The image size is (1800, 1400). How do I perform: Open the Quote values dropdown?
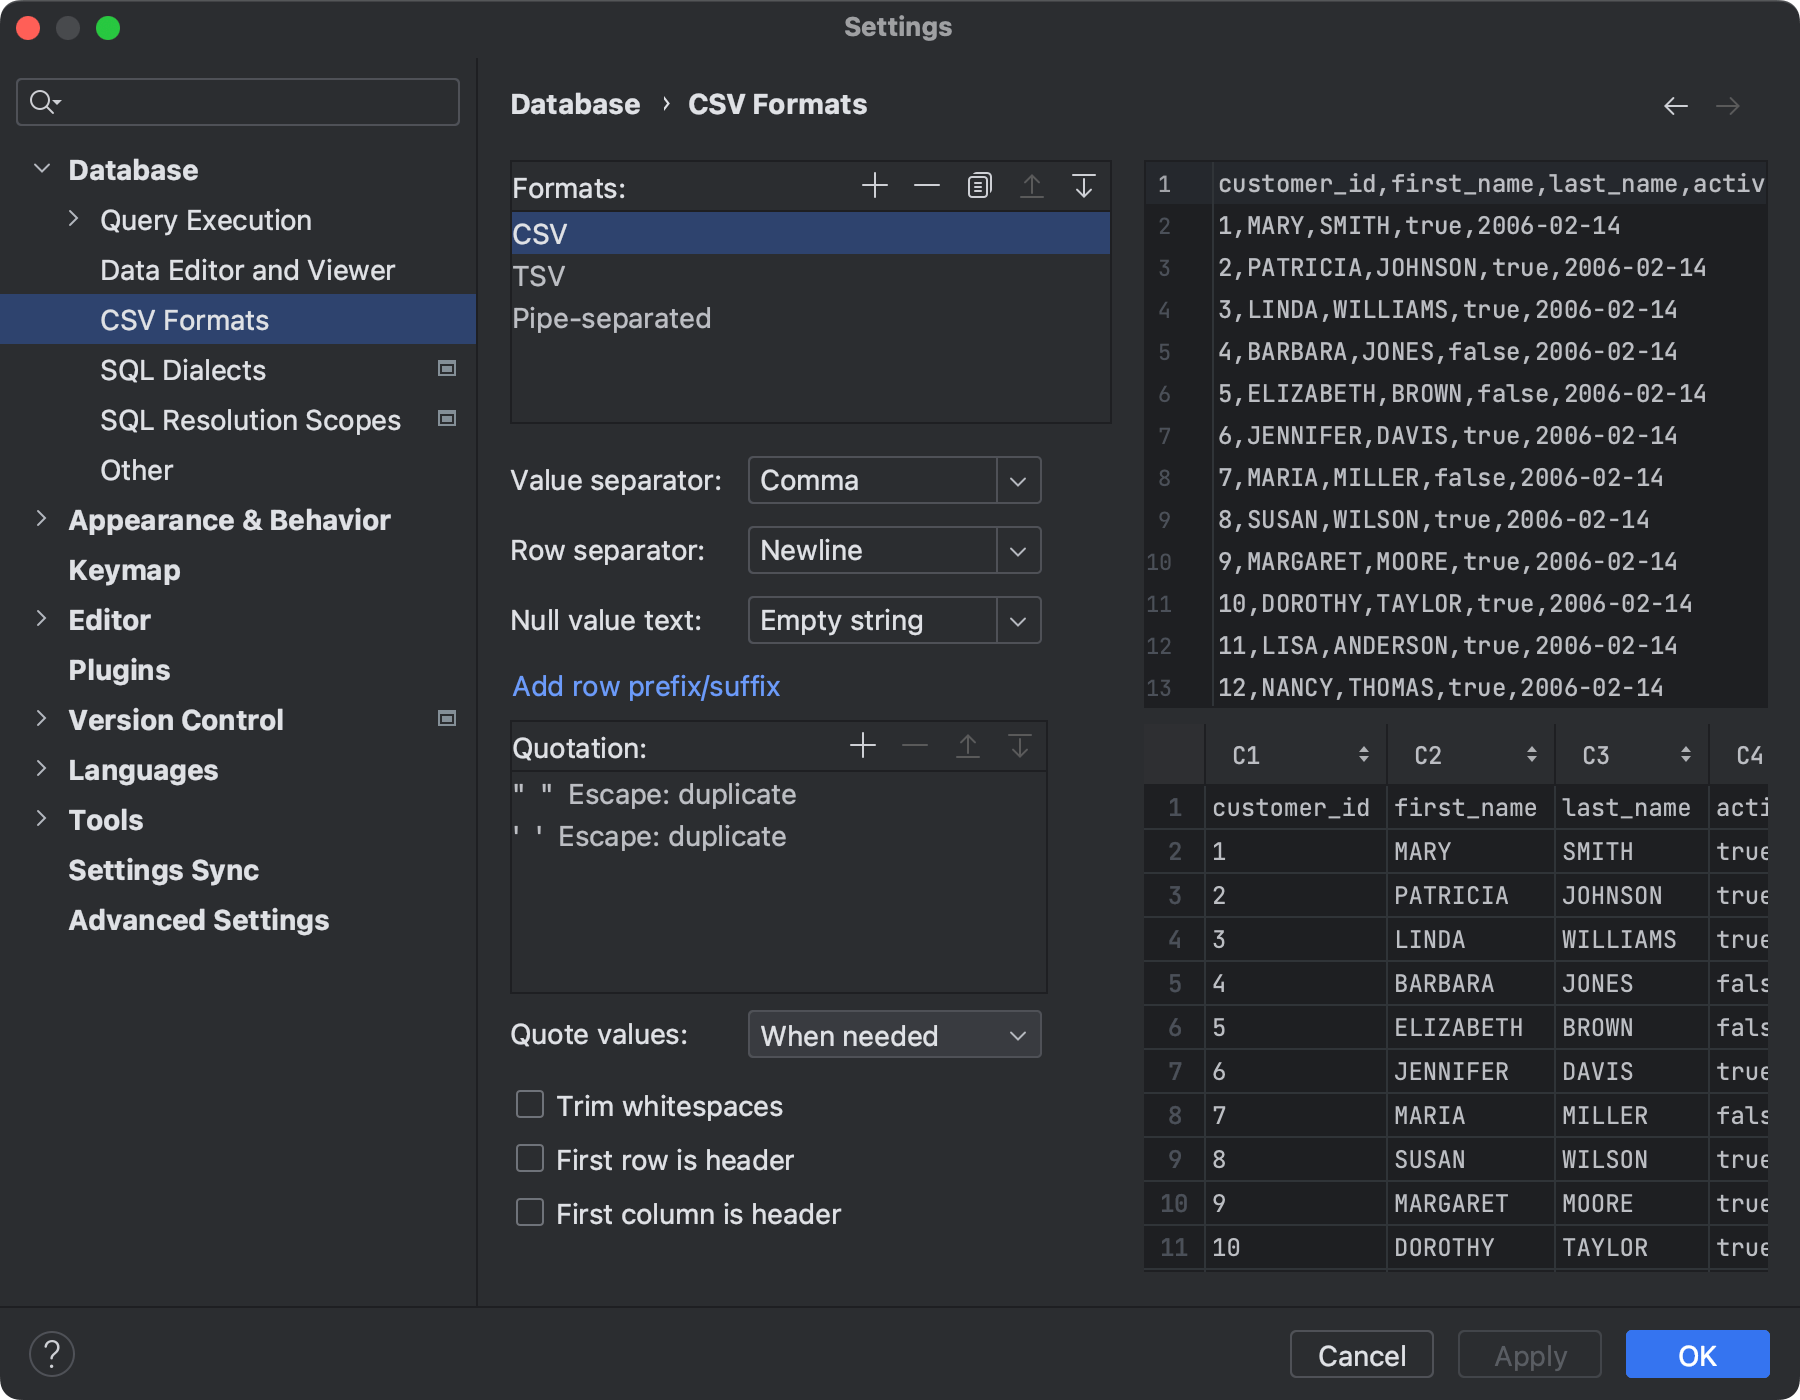coord(1018,1035)
